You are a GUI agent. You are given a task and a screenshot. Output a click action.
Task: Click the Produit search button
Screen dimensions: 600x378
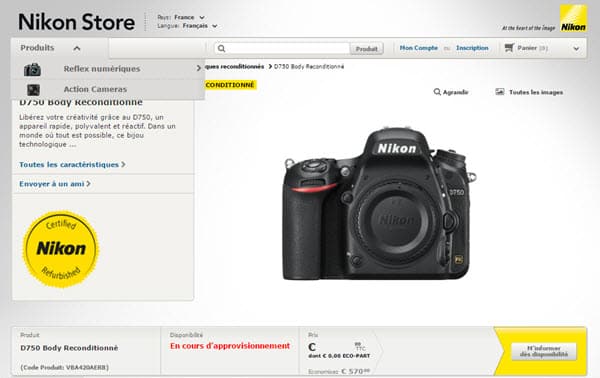pos(367,49)
